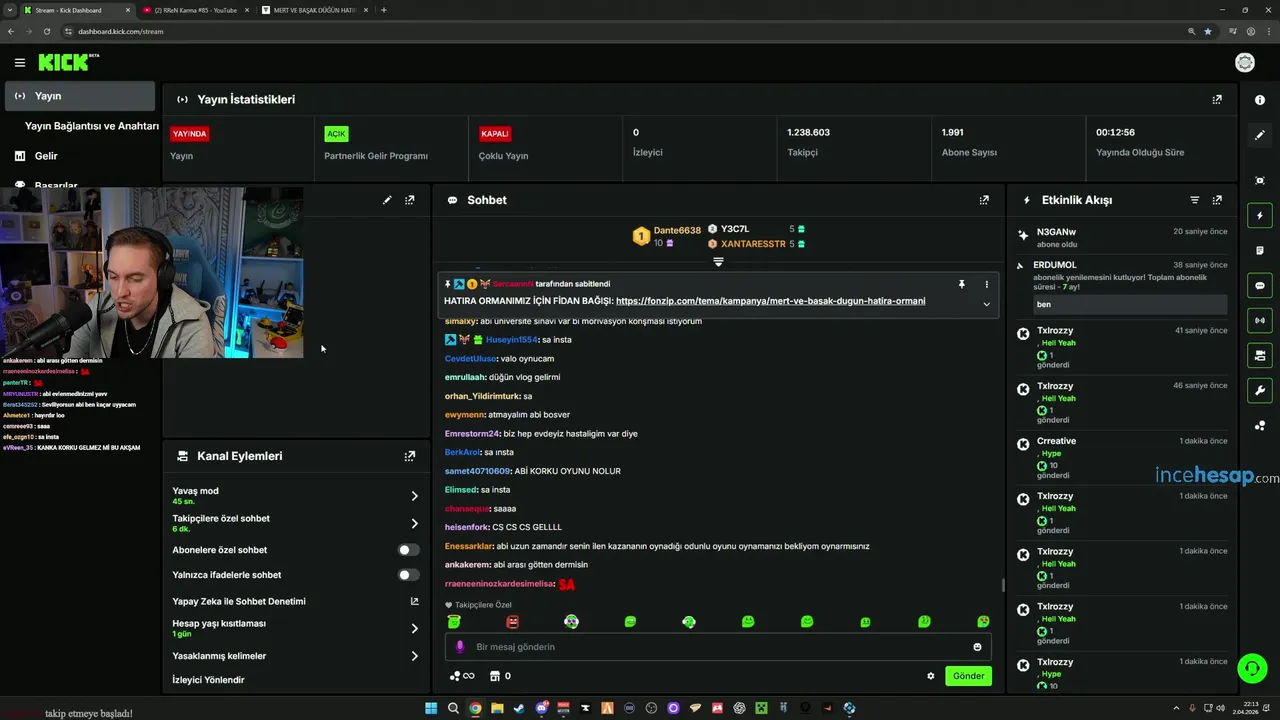Open the profile avatar at top right
Viewport: 1280px width, 720px height.
coord(1245,62)
